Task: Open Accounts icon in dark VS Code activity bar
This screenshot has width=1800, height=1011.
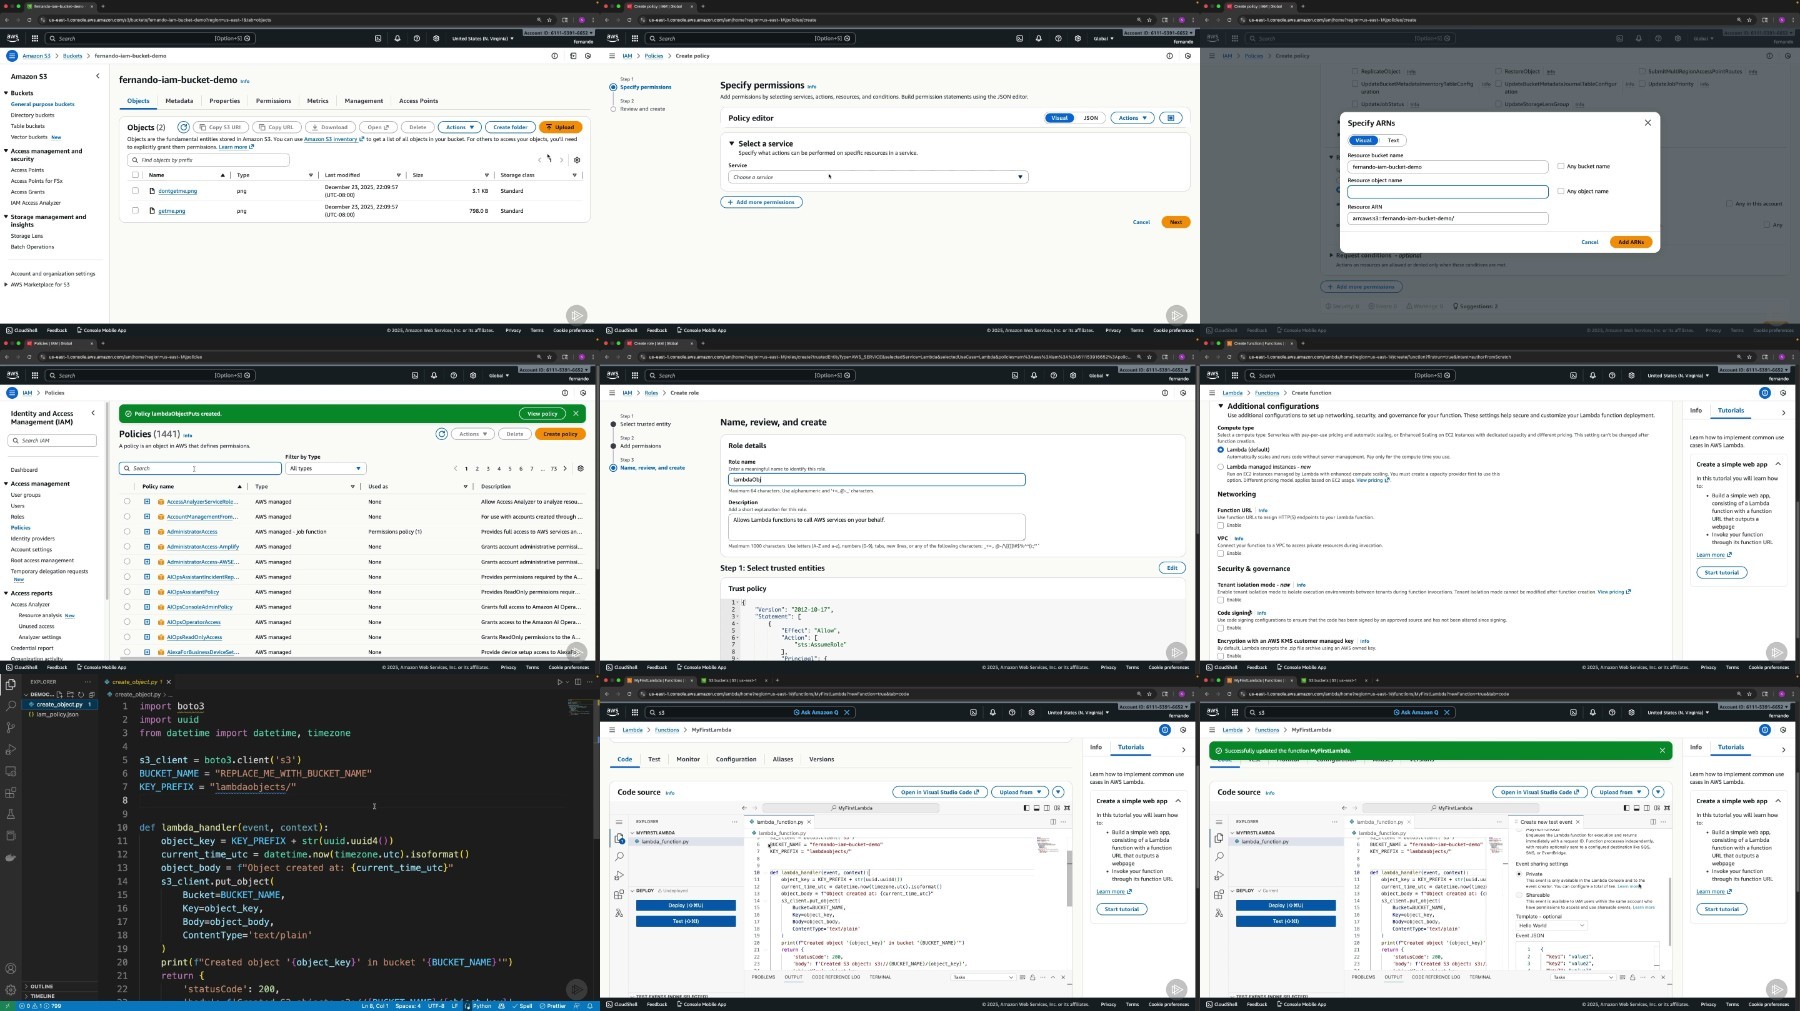Action: 10,968
